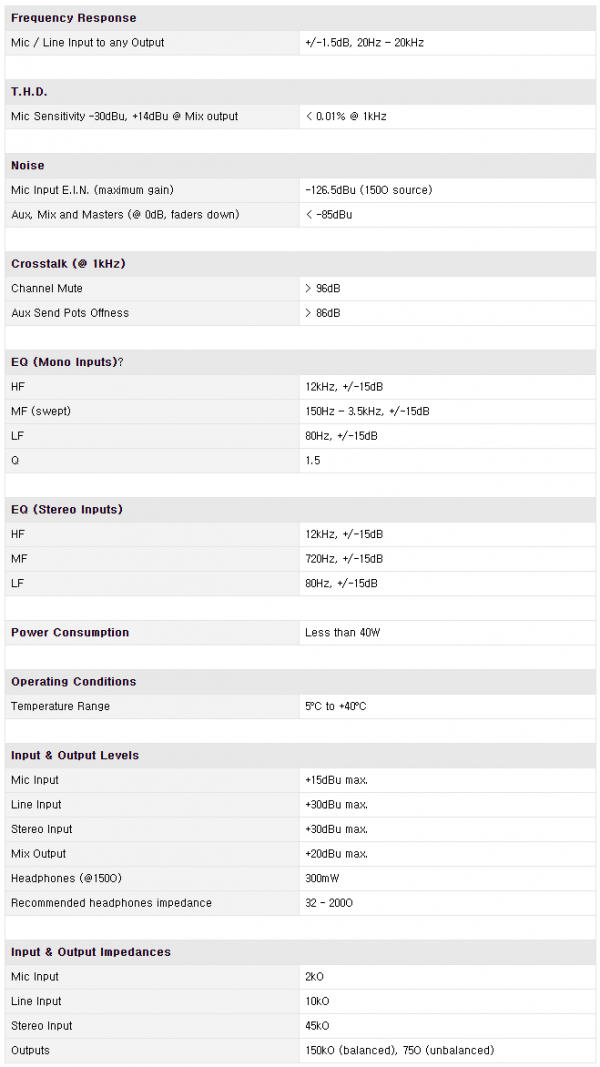The image size is (600, 1067).
Task: Click the Channel Mute row label
Action: point(47,289)
